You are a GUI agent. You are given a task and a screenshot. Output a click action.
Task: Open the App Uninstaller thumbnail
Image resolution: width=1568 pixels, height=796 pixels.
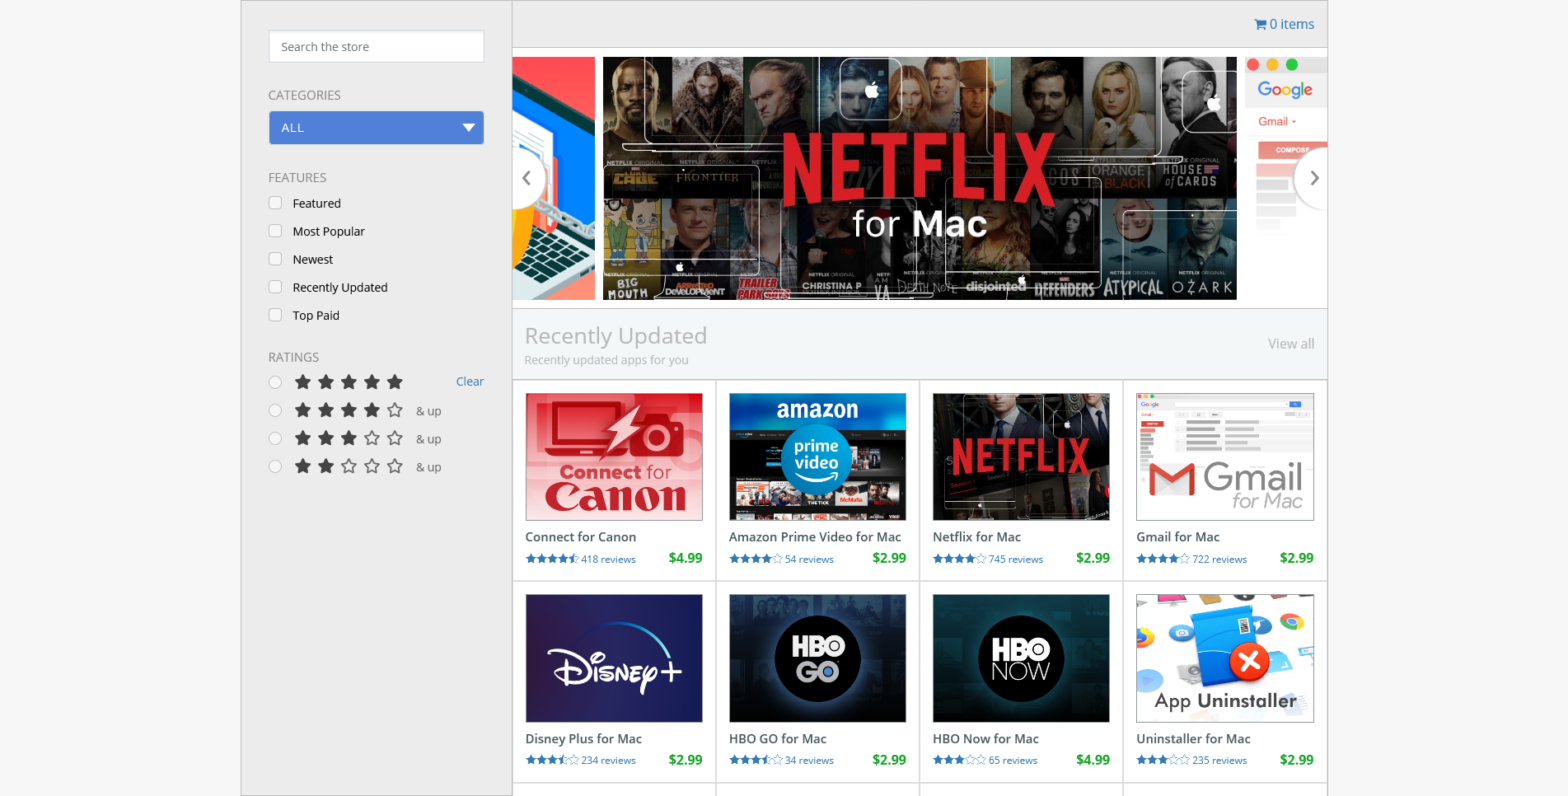click(x=1225, y=659)
